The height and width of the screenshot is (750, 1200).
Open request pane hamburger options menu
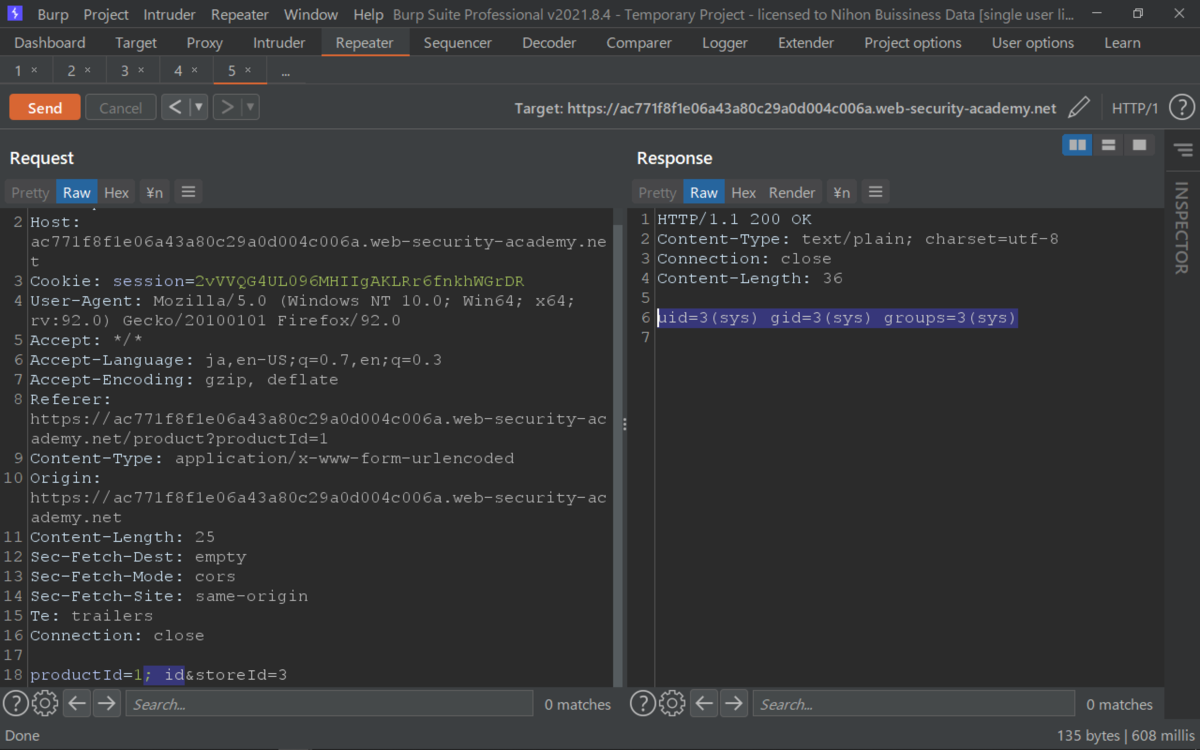(188, 192)
